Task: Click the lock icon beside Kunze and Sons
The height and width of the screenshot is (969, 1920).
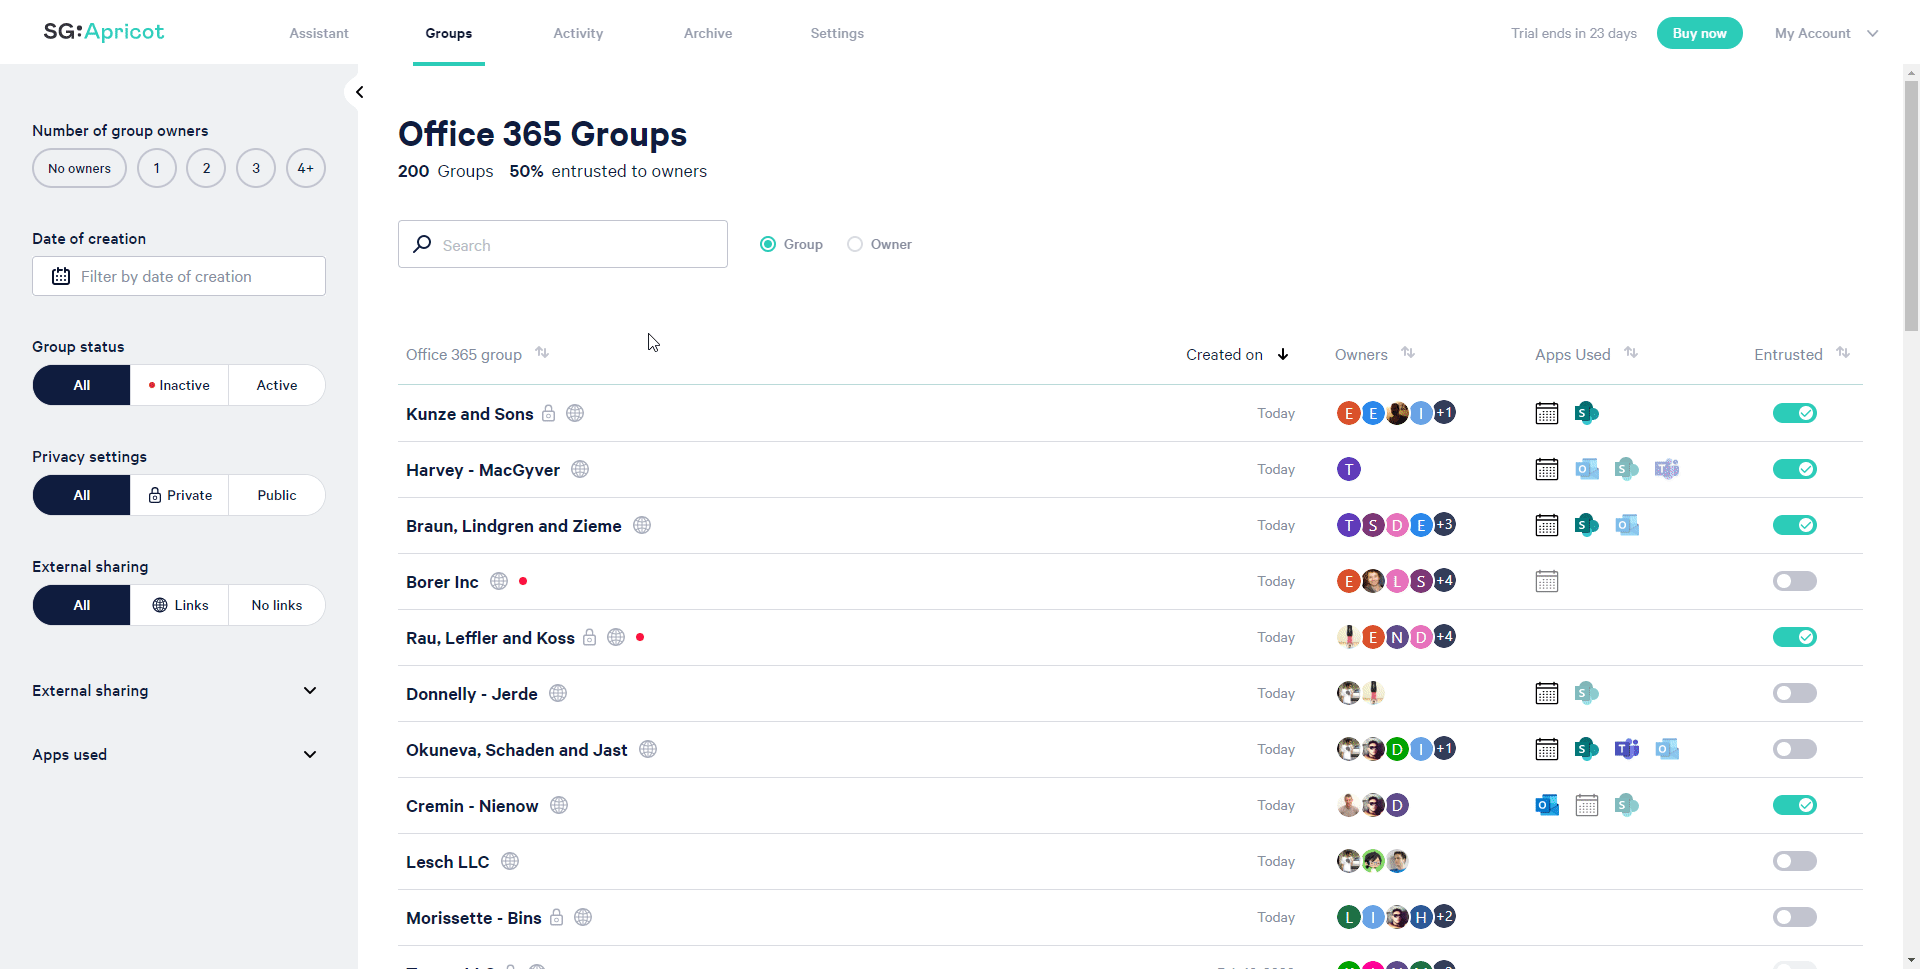Action: click(x=549, y=413)
